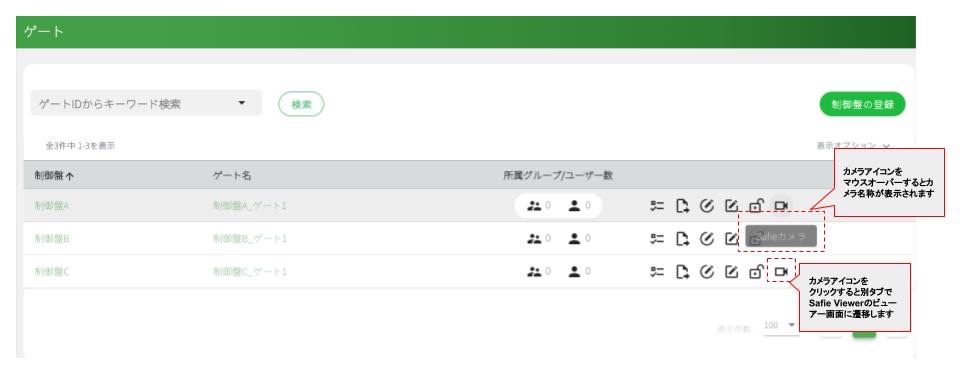Open the 制御盤A link
960x380 pixels.
coord(51,206)
